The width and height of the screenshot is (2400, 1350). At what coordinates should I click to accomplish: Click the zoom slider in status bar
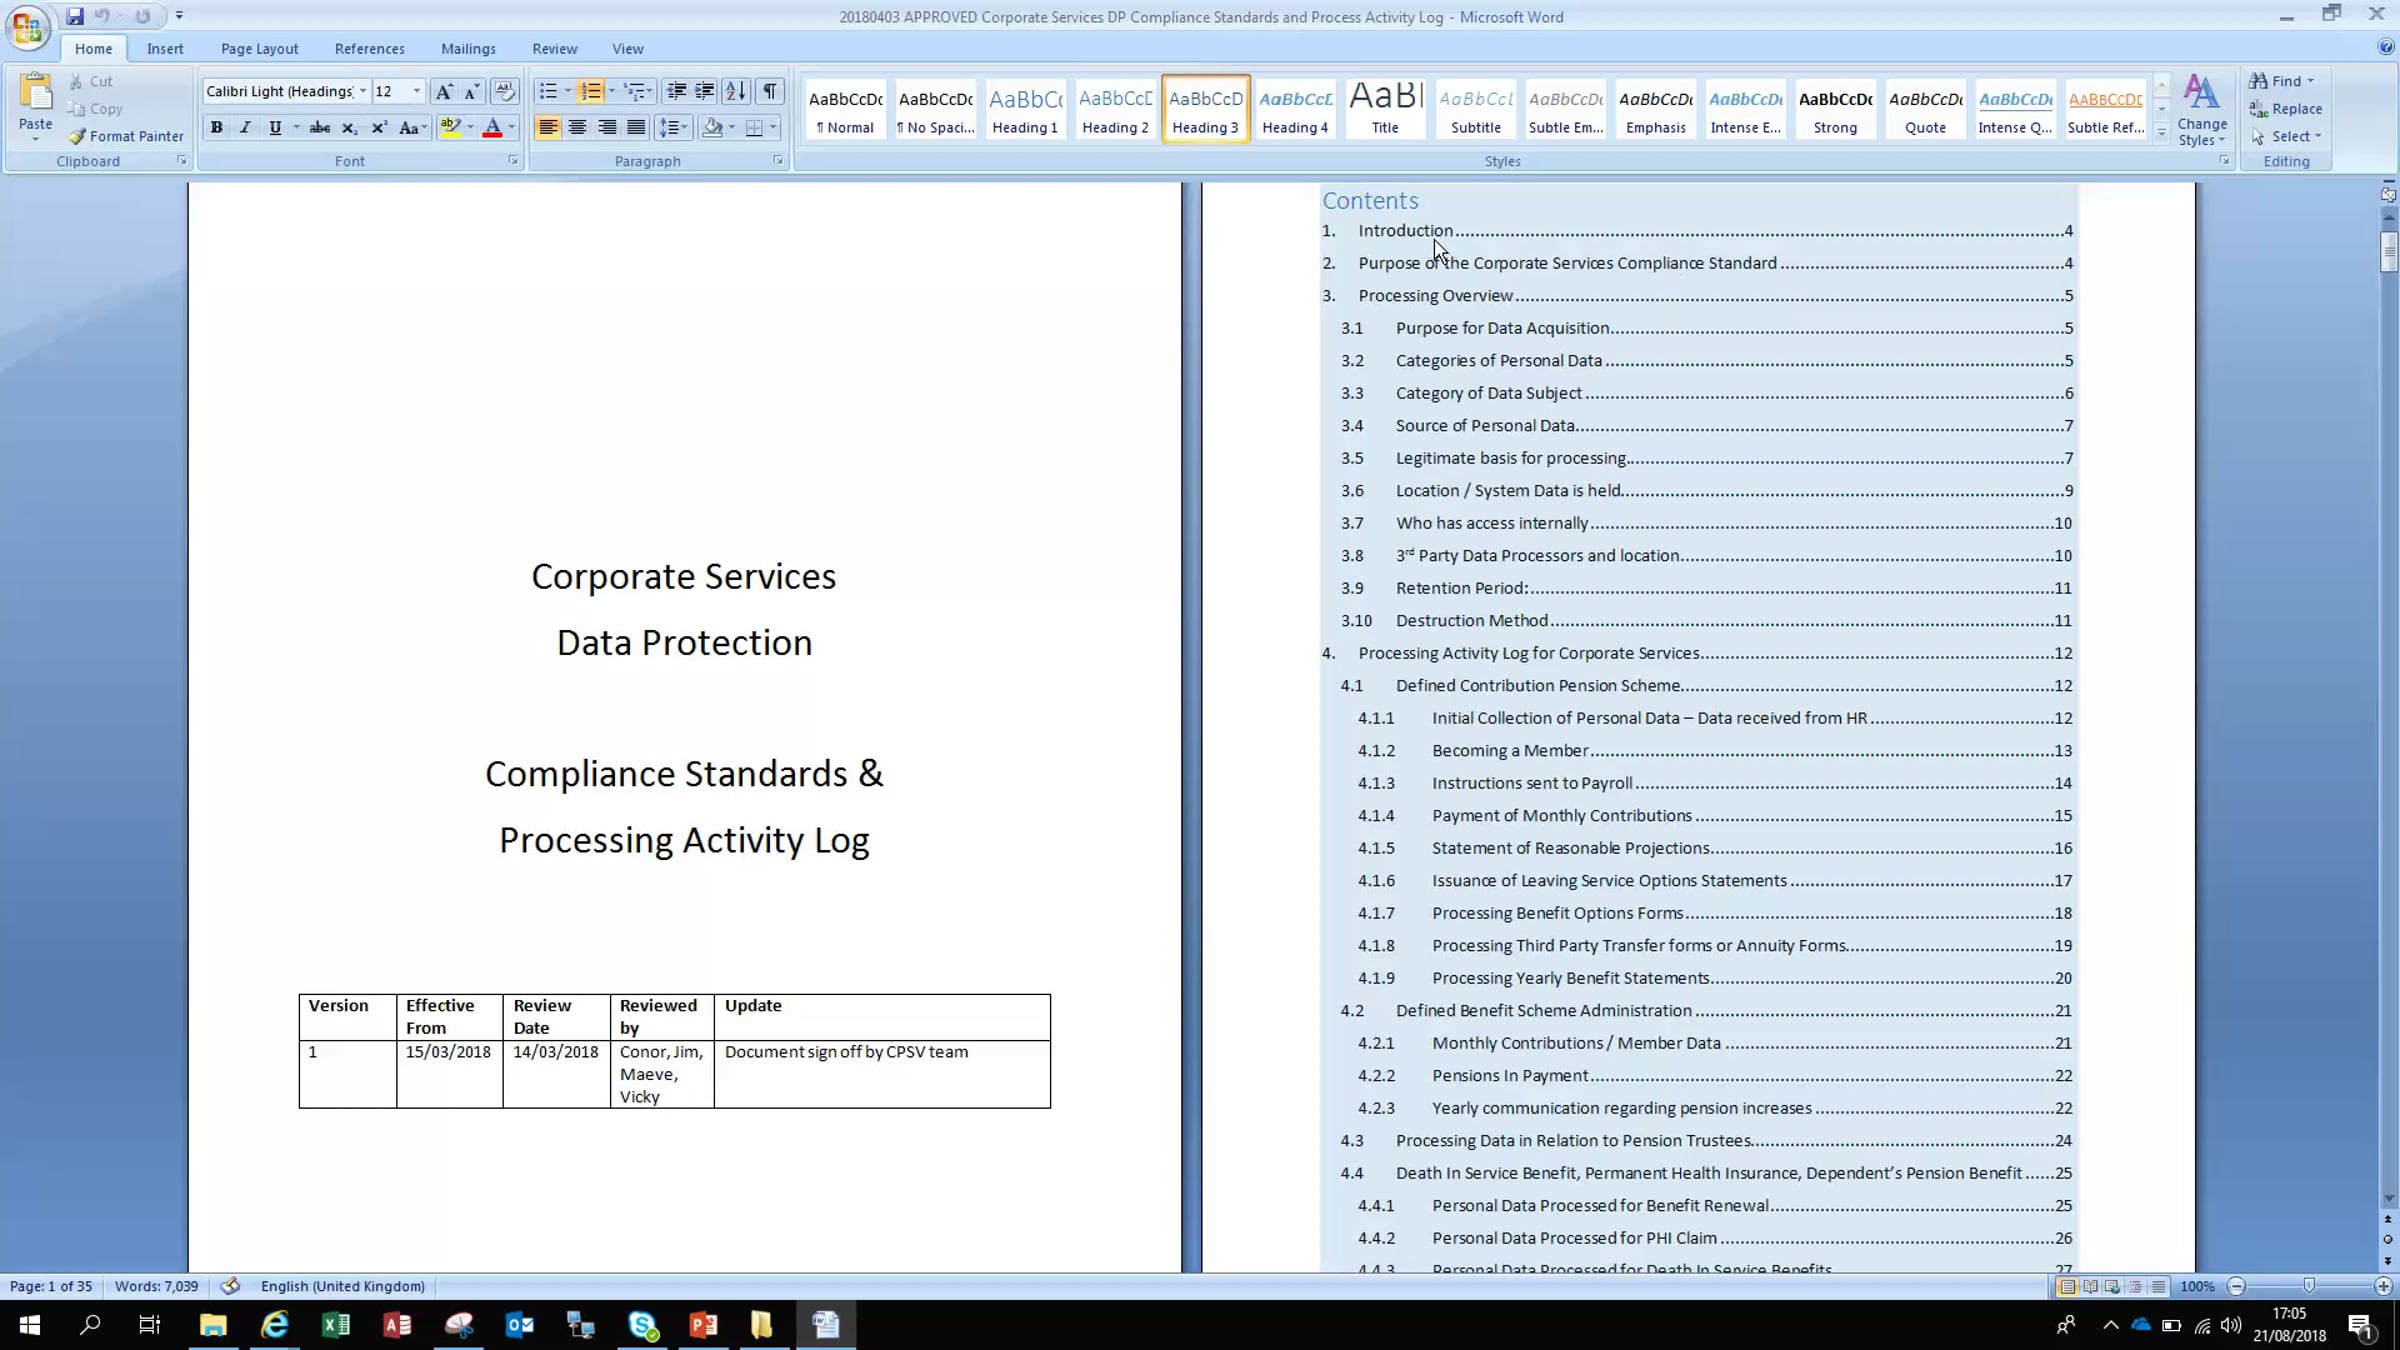[x=2308, y=1286]
